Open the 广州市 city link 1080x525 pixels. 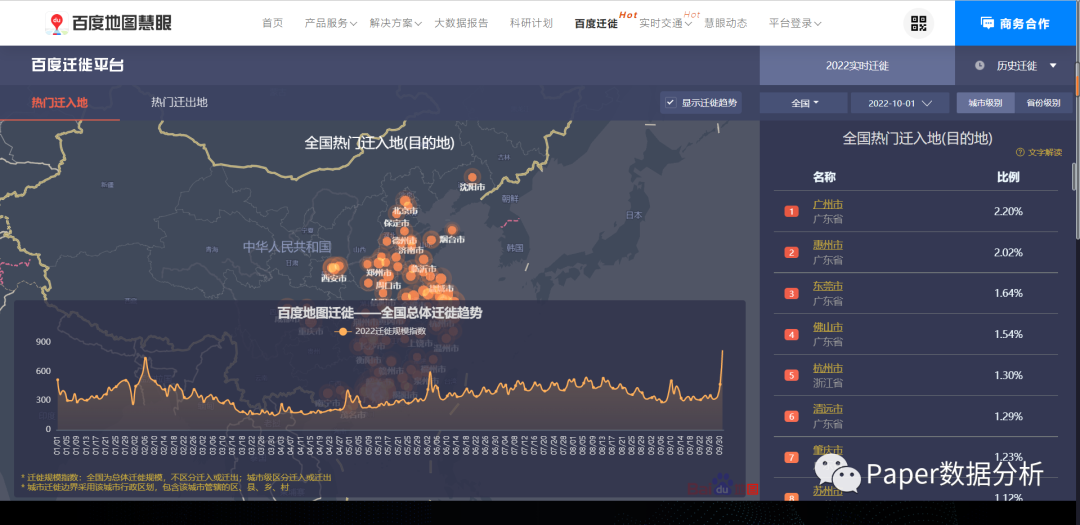pos(828,205)
